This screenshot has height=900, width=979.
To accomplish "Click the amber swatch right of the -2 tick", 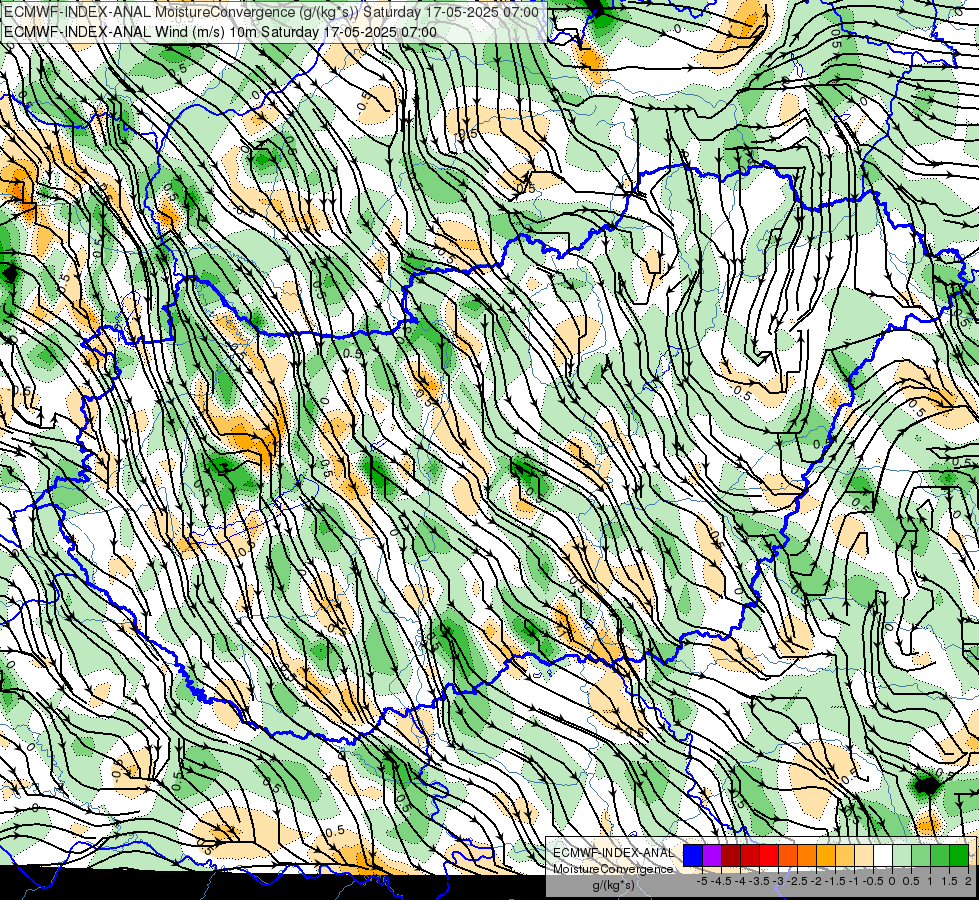I will click(826, 855).
